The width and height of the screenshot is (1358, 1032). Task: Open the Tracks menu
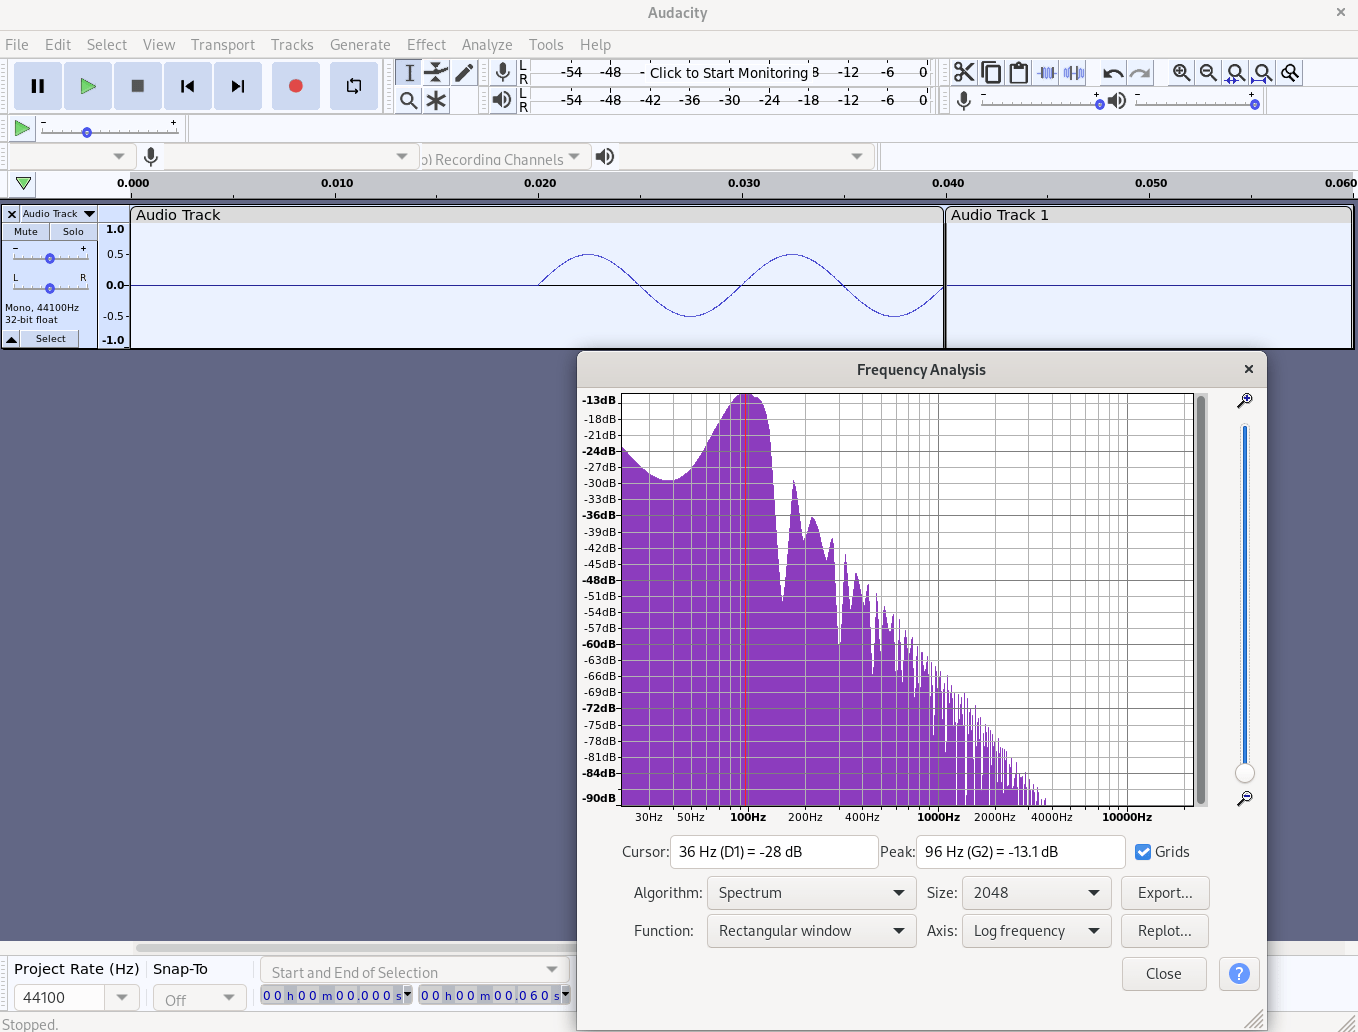pos(292,45)
